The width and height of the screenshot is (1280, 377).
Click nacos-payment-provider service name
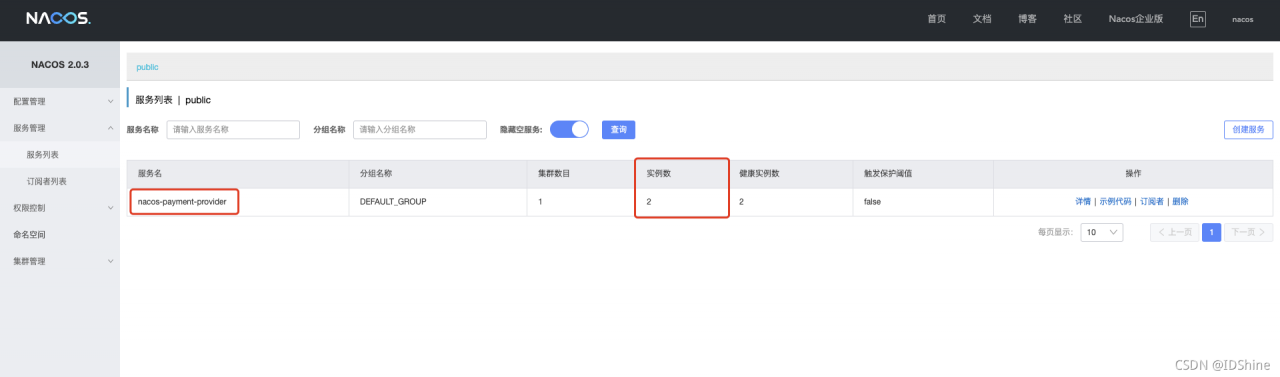click(x=183, y=201)
